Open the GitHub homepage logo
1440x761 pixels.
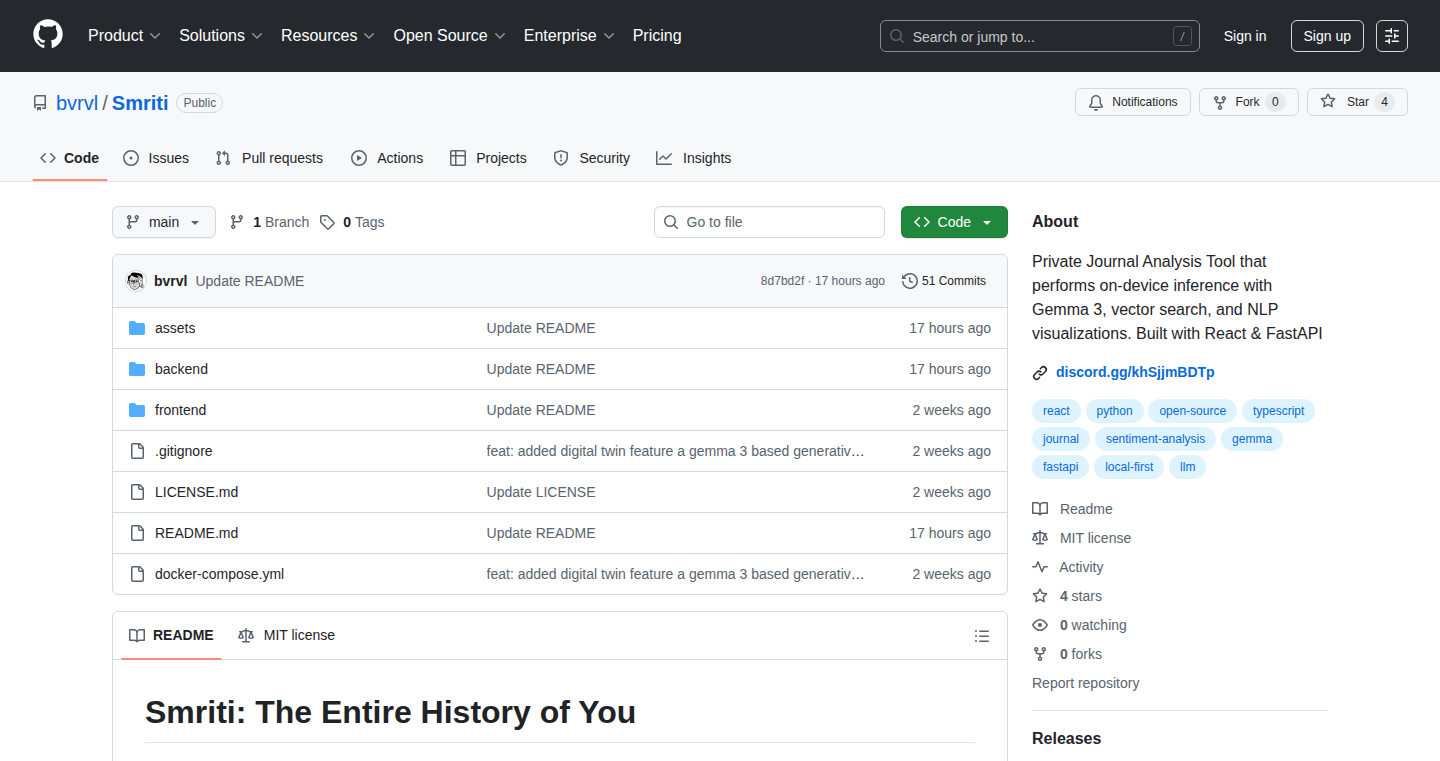pos(48,35)
